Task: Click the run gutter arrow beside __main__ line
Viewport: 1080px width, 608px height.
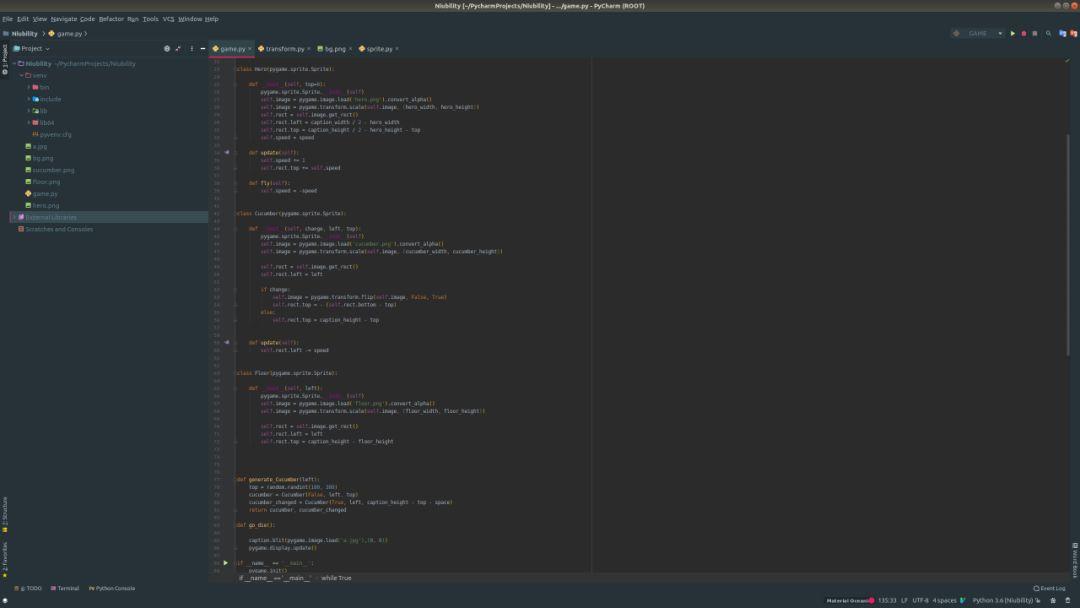Action: click(x=225, y=563)
